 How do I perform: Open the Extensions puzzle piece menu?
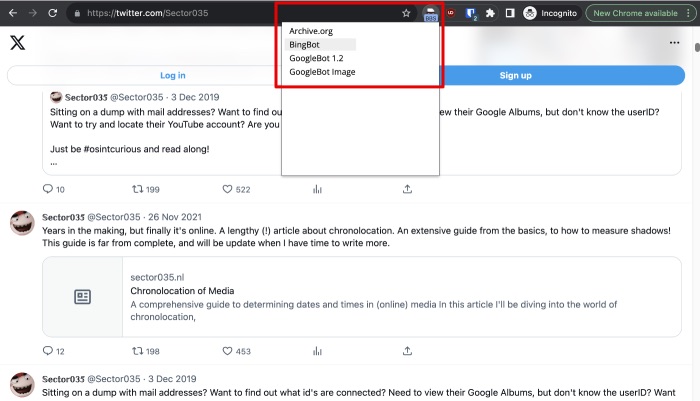(x=490, y=13)
